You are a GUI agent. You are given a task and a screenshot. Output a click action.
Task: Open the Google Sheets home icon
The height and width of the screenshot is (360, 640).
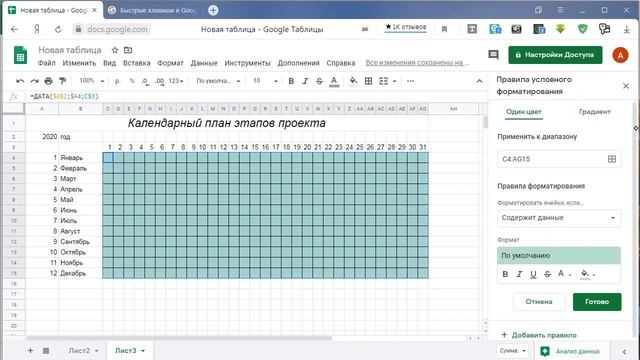20,55
